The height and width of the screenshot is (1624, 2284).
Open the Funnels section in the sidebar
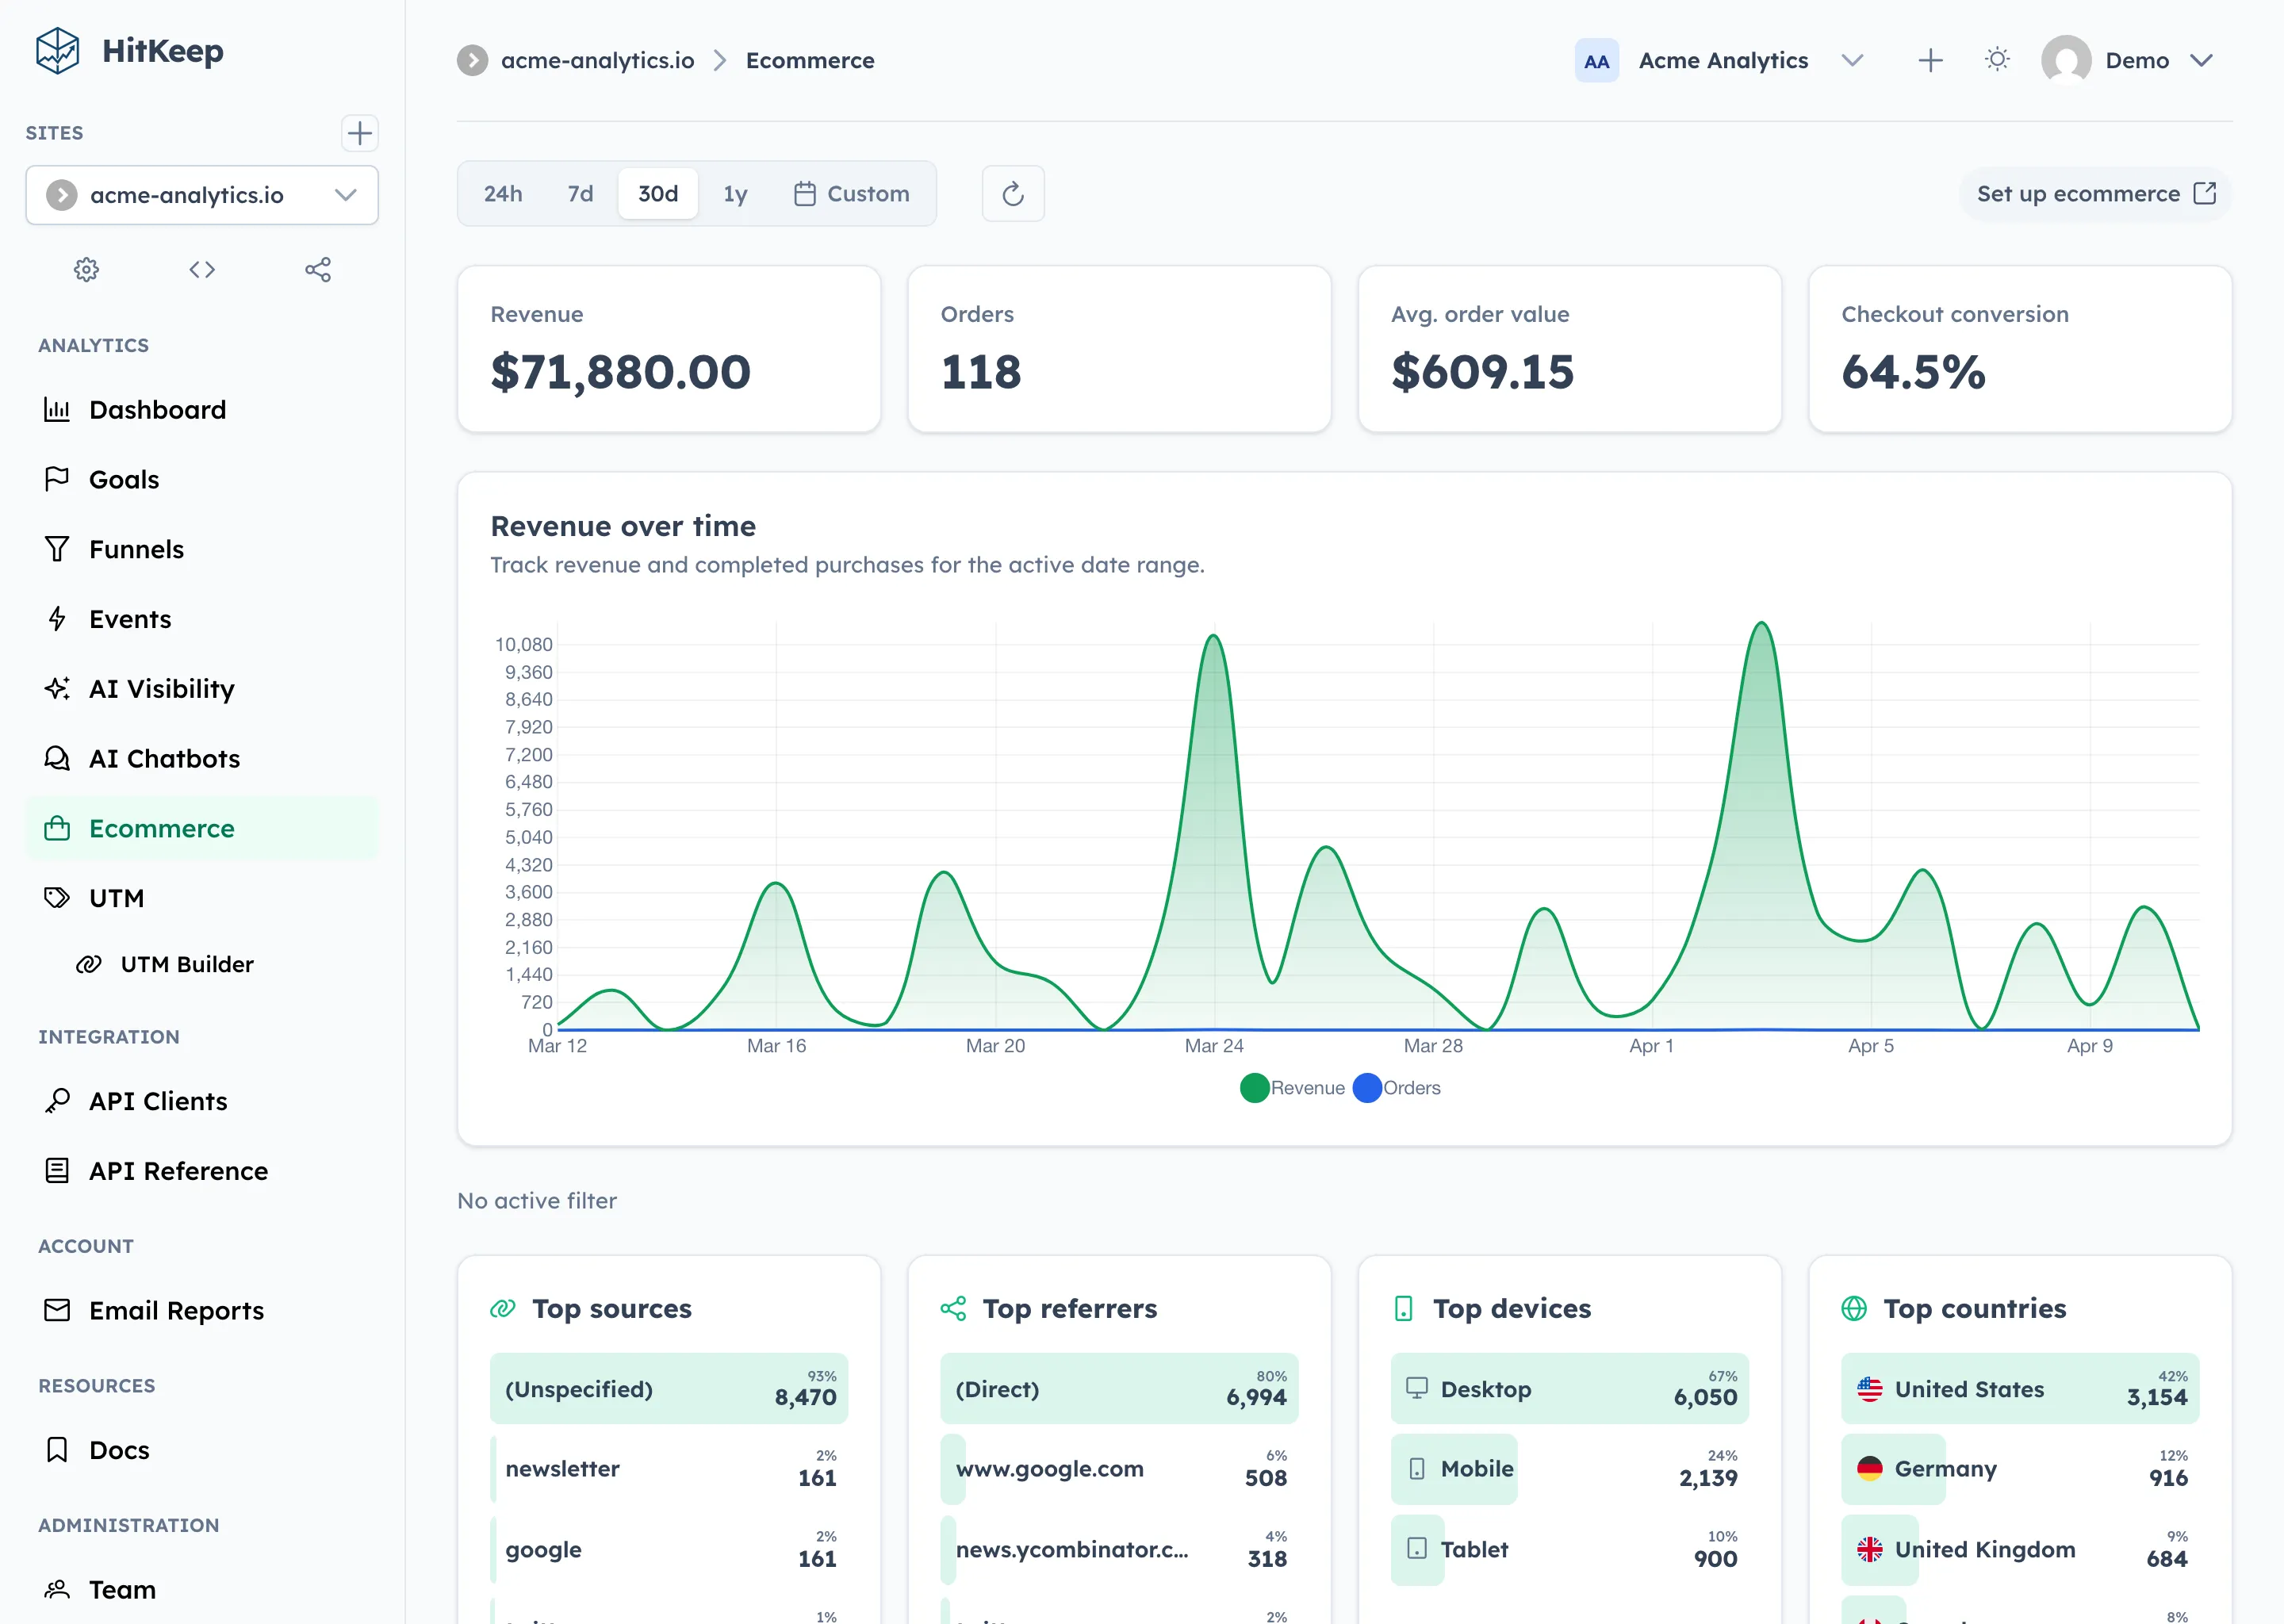[136, 548]
